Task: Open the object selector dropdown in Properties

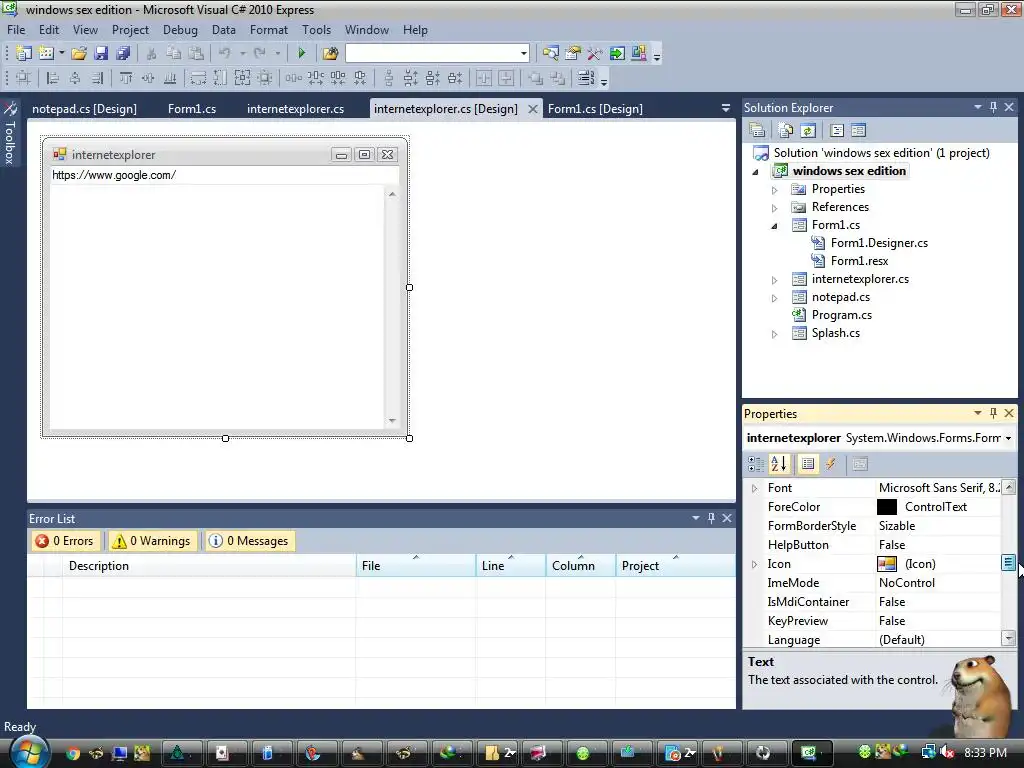Action: click(1008, 438)
